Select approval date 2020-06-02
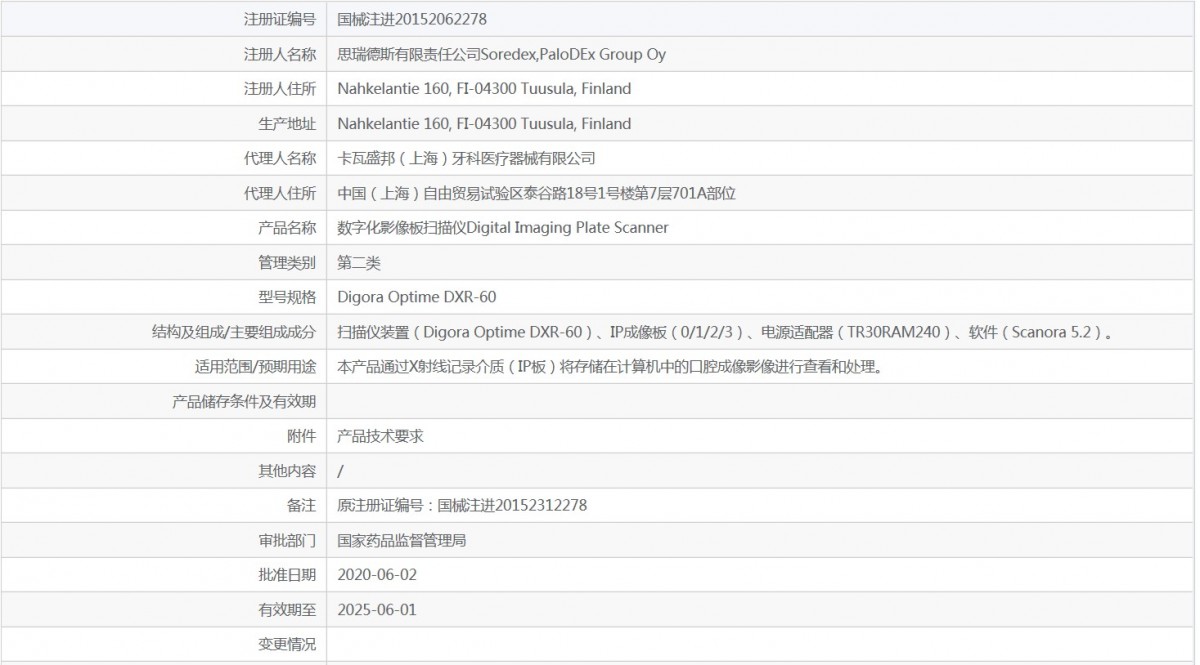 click(377, 575)
